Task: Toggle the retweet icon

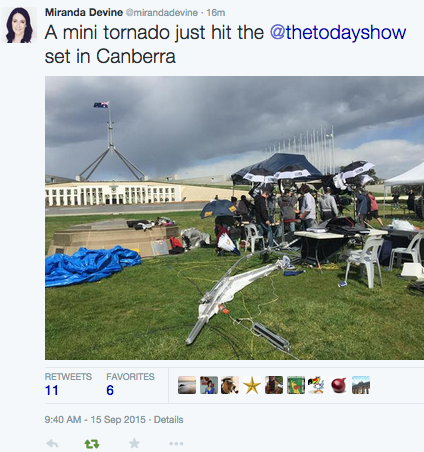Action: point(92,444)
